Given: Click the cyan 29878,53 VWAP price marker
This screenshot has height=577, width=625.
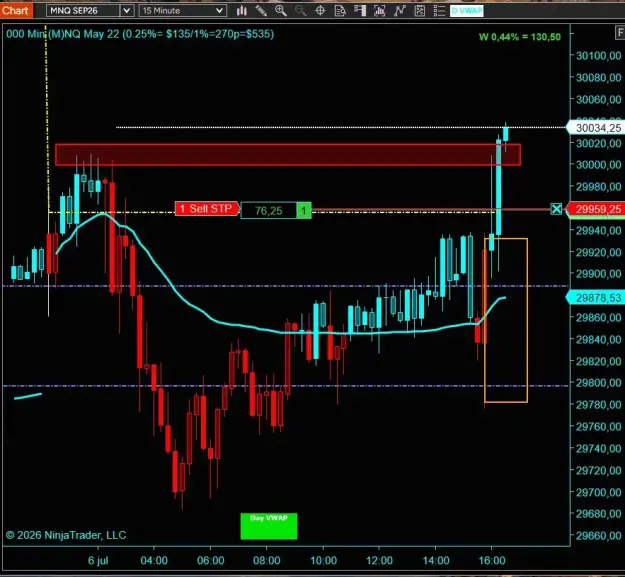Looking at the screenshot, I should 596,298.
